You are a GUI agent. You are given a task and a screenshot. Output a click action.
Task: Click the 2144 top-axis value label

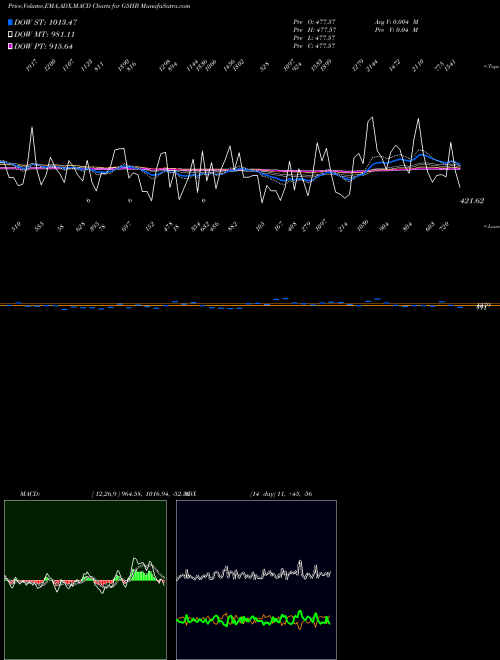372,66
